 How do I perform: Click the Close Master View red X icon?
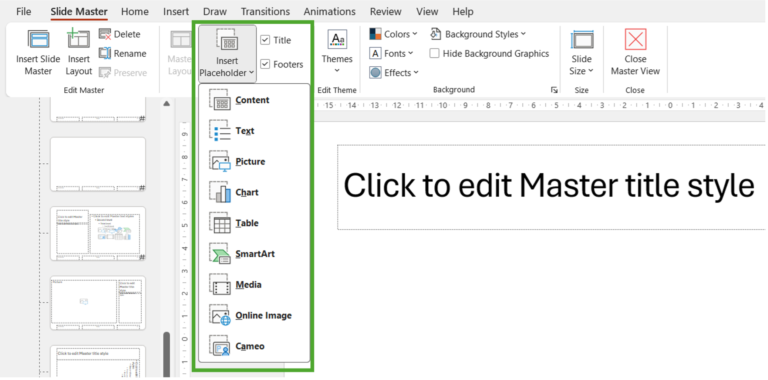pyautogui.click(x=635, y=39)
